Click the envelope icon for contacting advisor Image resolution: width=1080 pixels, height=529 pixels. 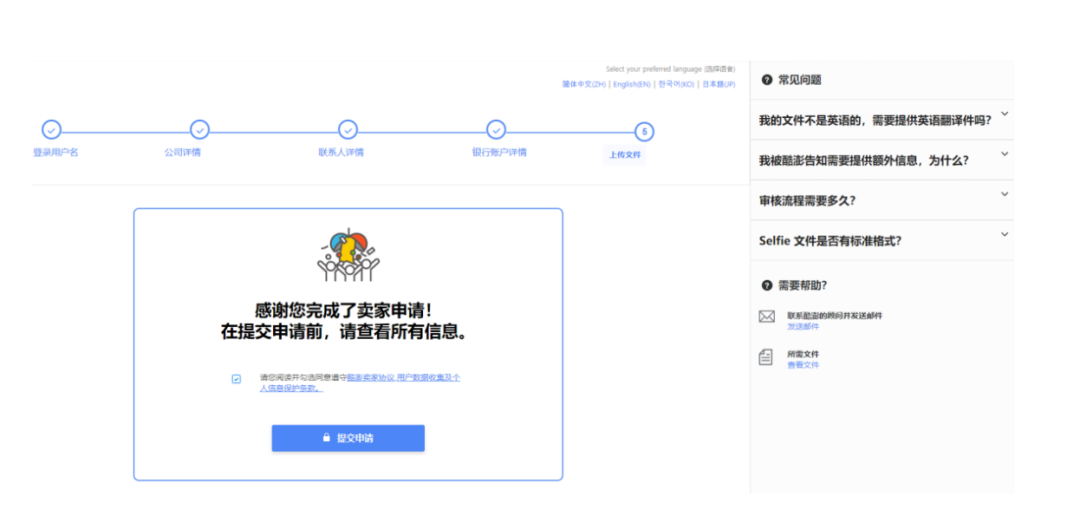(x=767, y=317)
